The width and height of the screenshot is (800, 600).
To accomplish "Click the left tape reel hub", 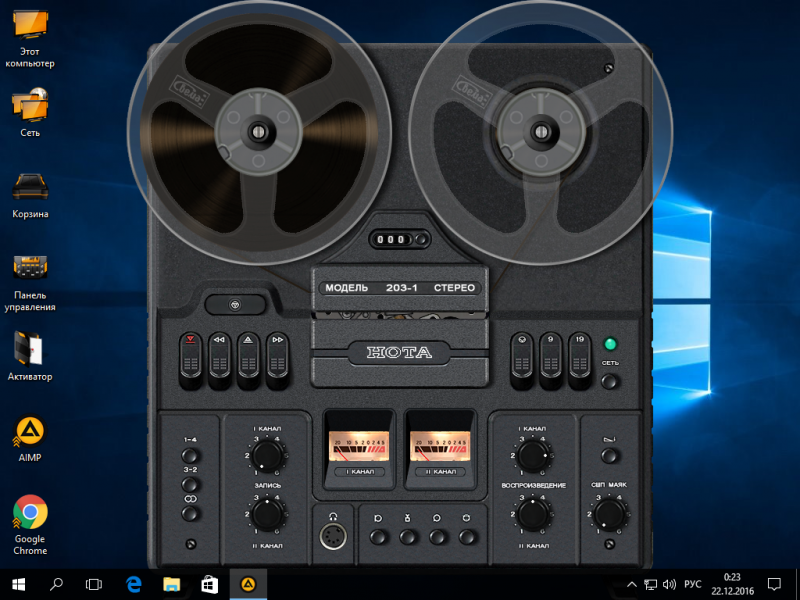I will (258, 132).
